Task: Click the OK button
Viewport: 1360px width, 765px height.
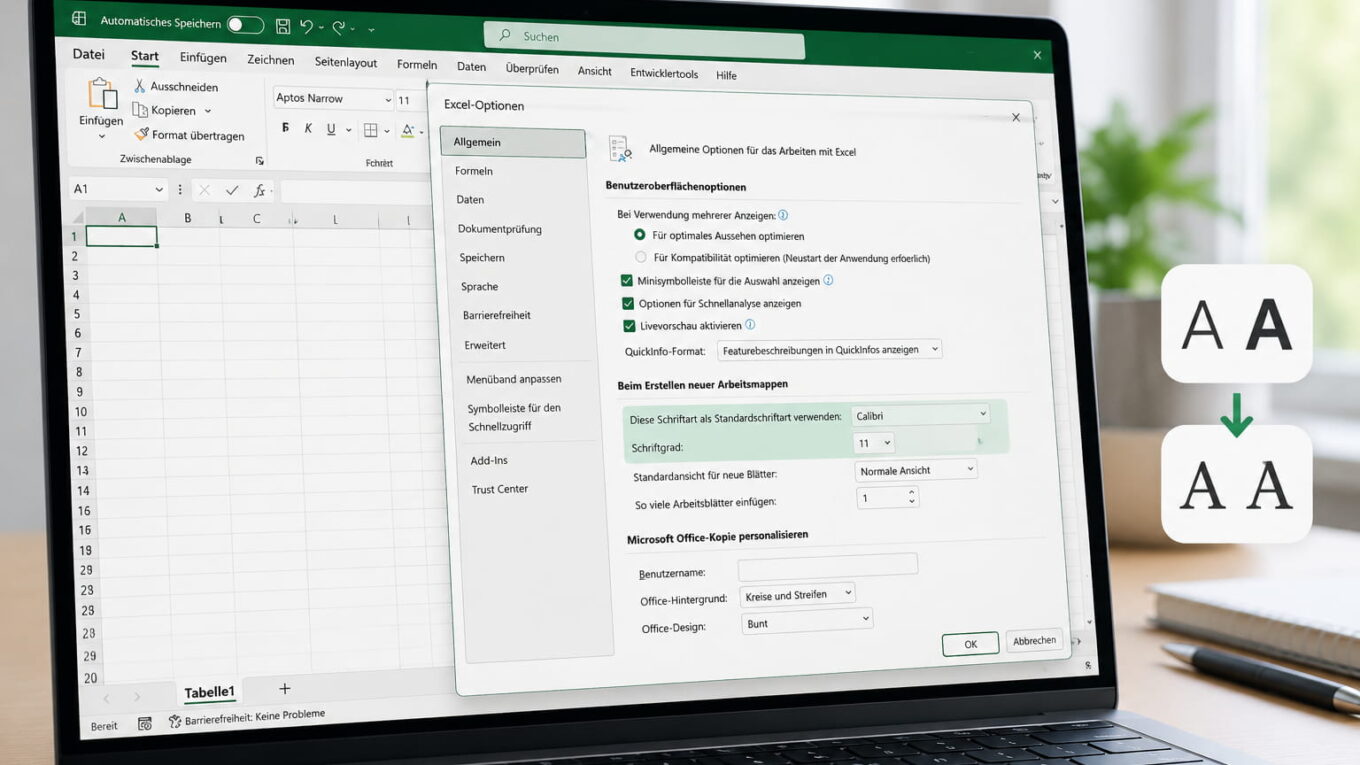Action: point(970,644)
